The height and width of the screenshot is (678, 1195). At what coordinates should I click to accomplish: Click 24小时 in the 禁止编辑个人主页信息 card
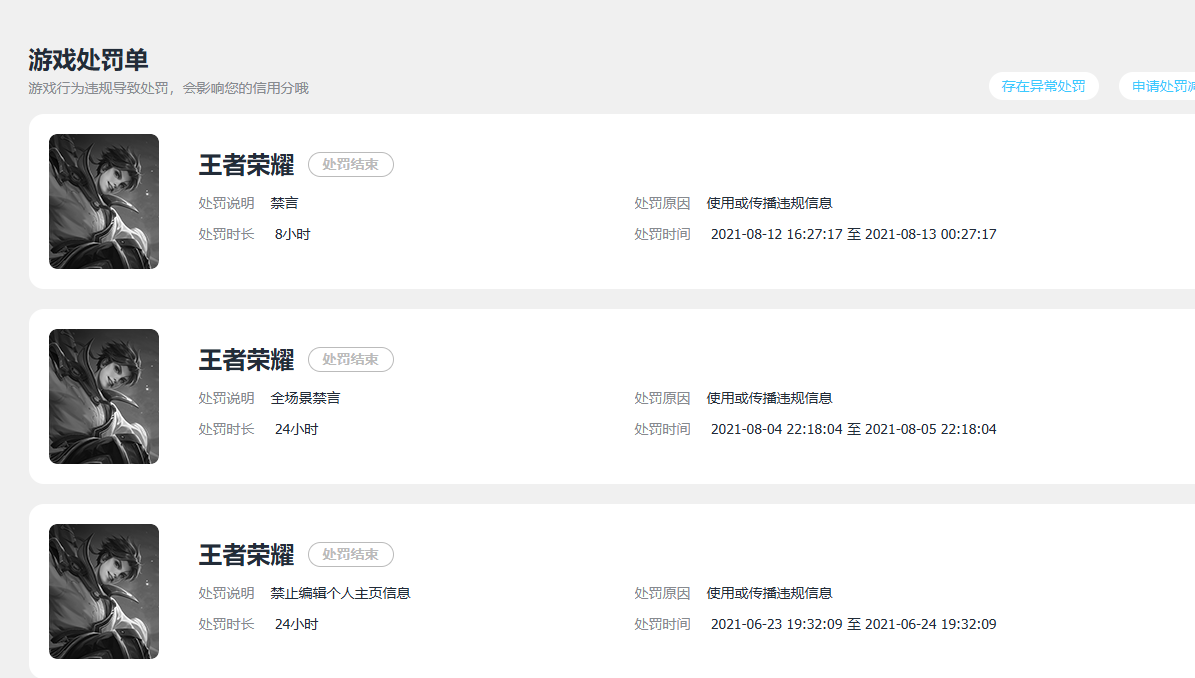296,625
